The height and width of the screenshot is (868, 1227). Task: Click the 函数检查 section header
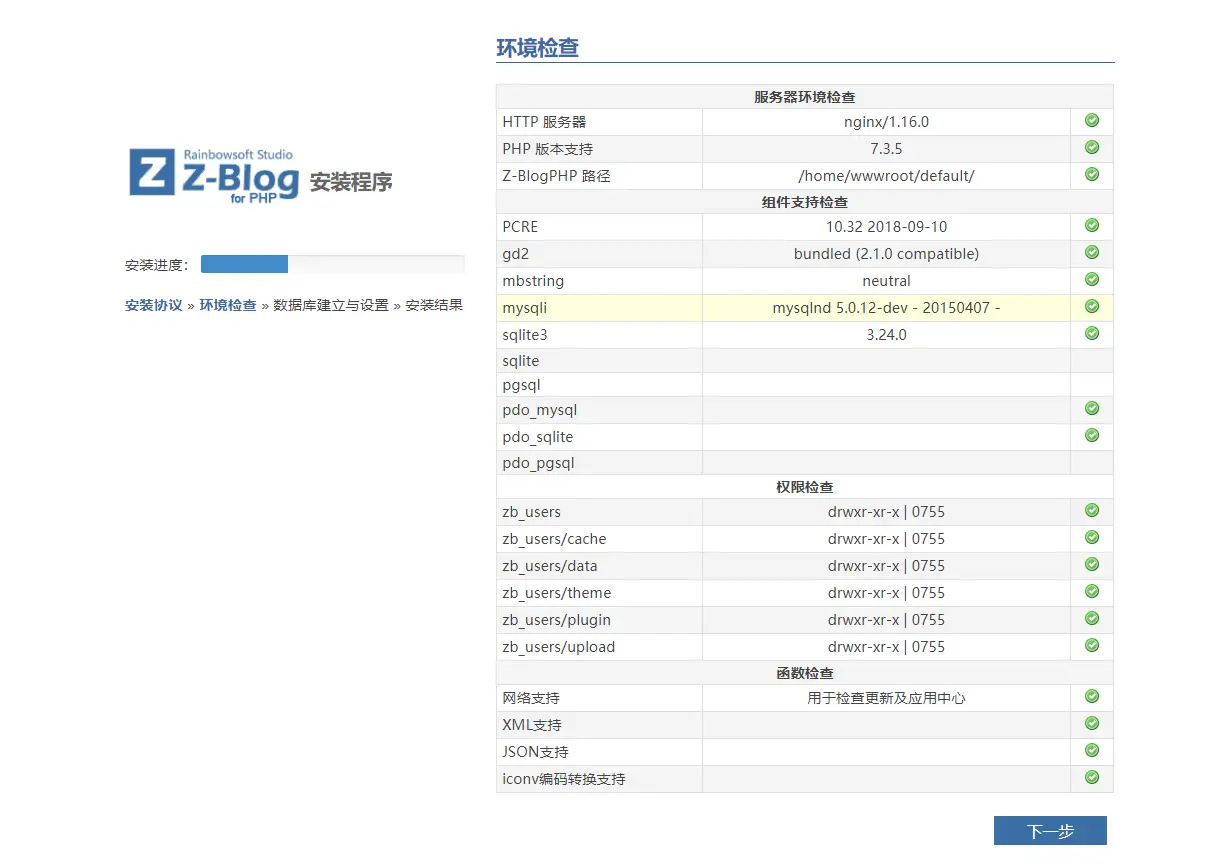point(805,673)
